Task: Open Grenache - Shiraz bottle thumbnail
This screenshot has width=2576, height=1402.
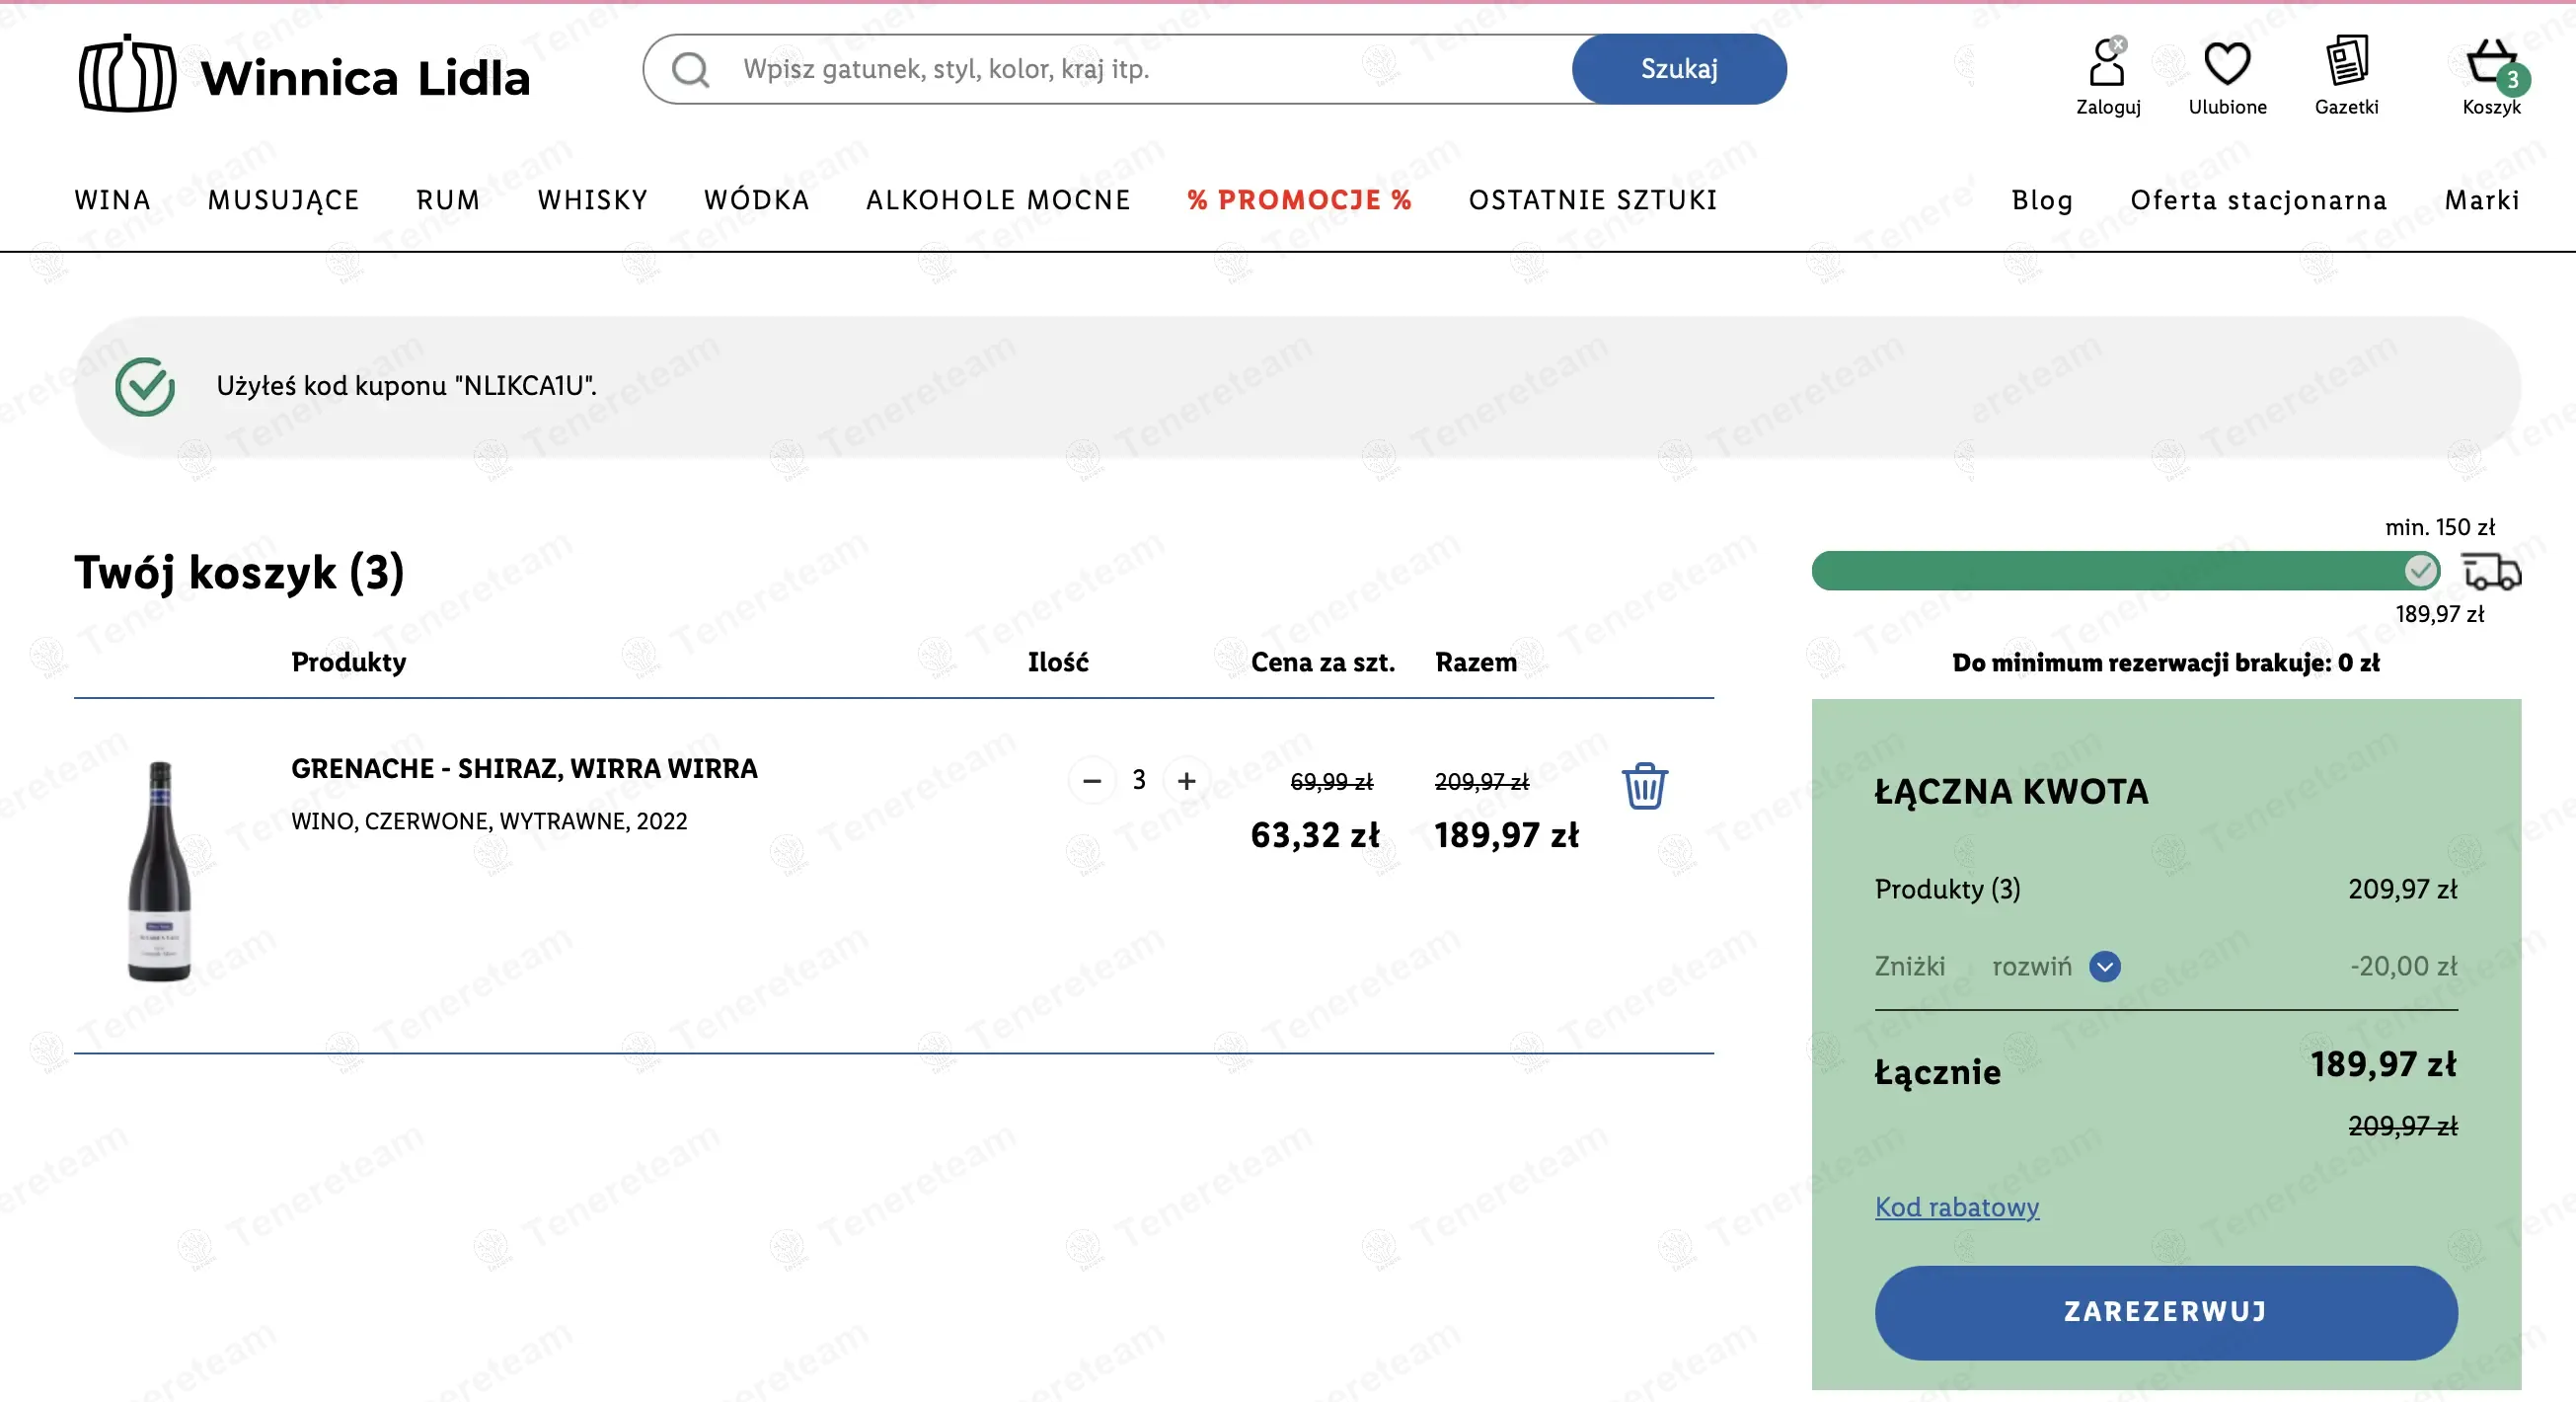Action: coord(160,871)
